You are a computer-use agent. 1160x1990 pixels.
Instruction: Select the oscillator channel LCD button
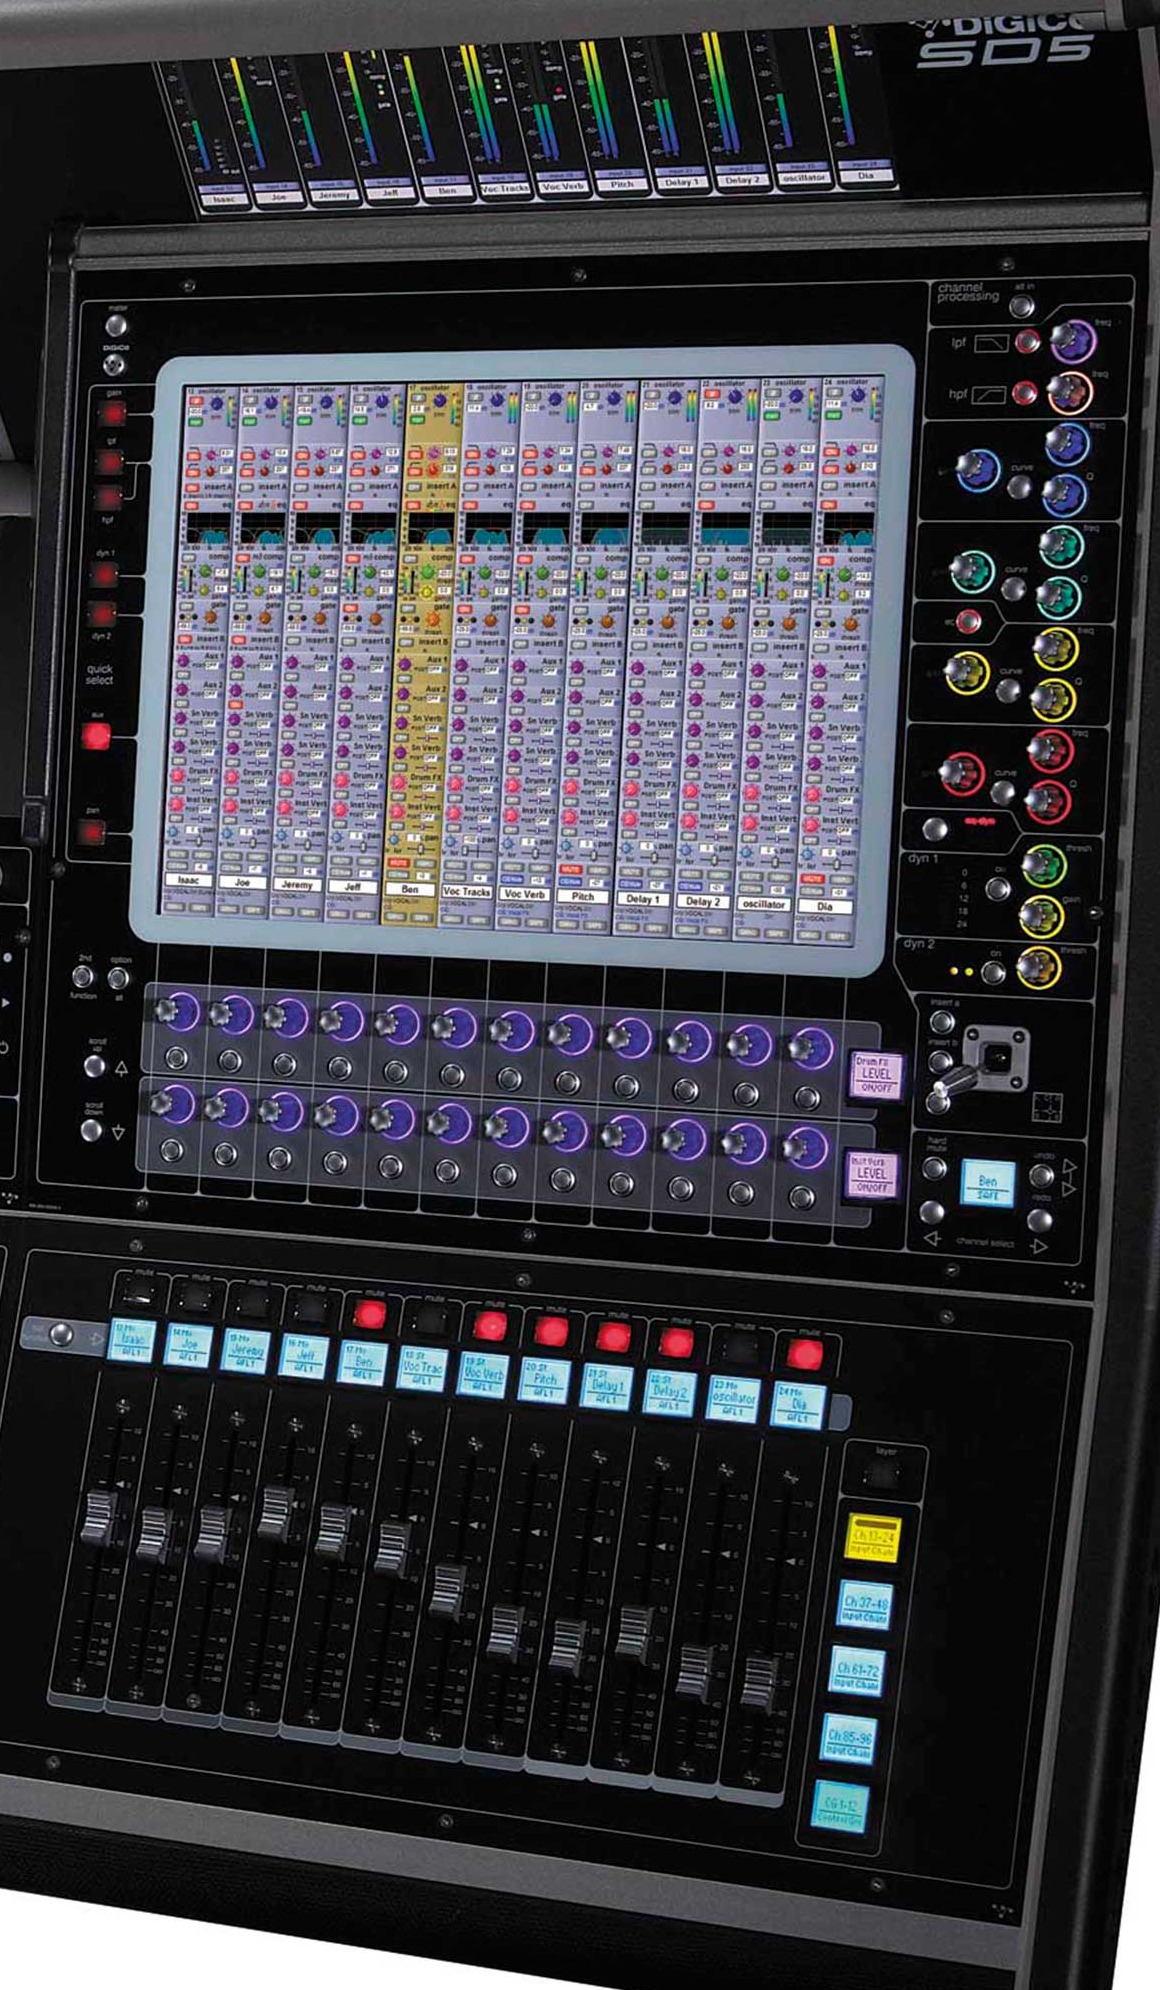coord(733,1399)
